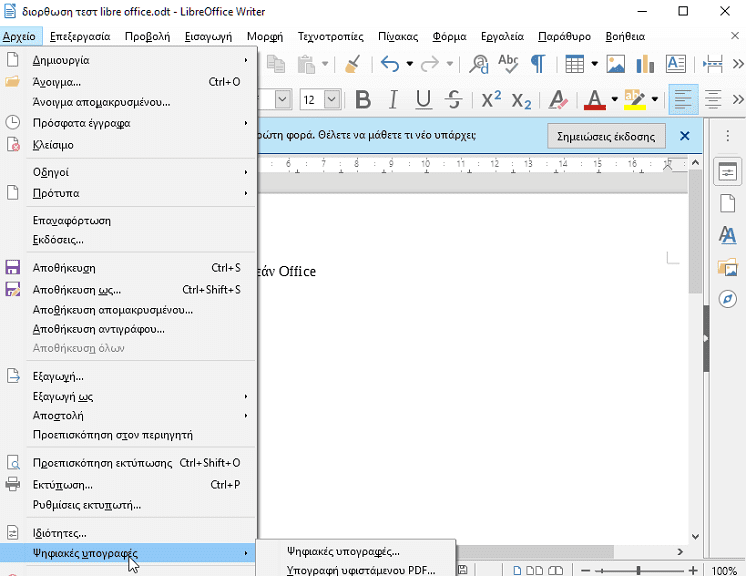
Task: Click the Undo arrow icon
Action: [x=390, y=64]
